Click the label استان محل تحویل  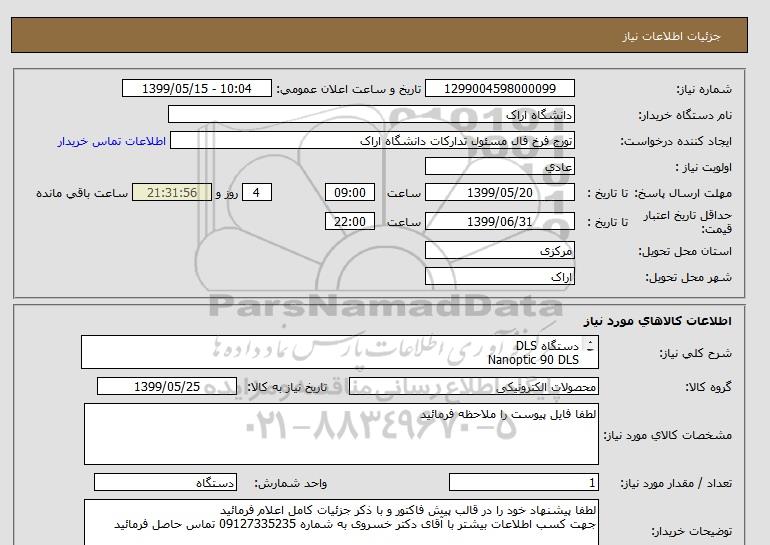click(x=685, y=251)
